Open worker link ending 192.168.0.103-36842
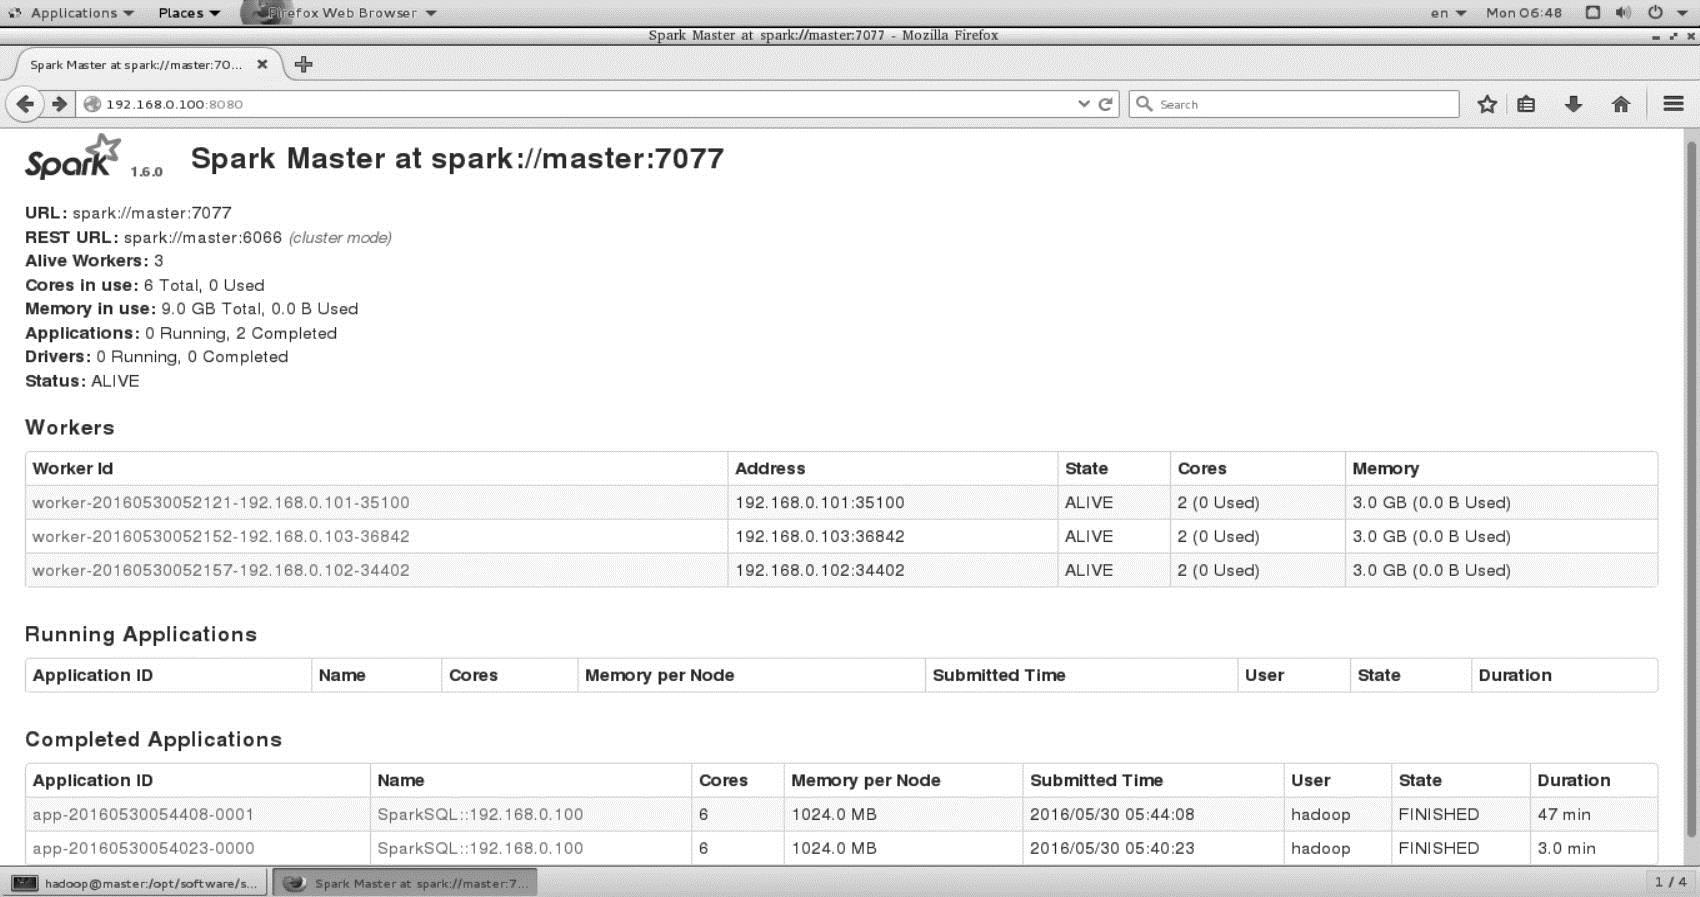Viewport: 1700px width, 897px height. pyautogui.click(x=221, y=536)
